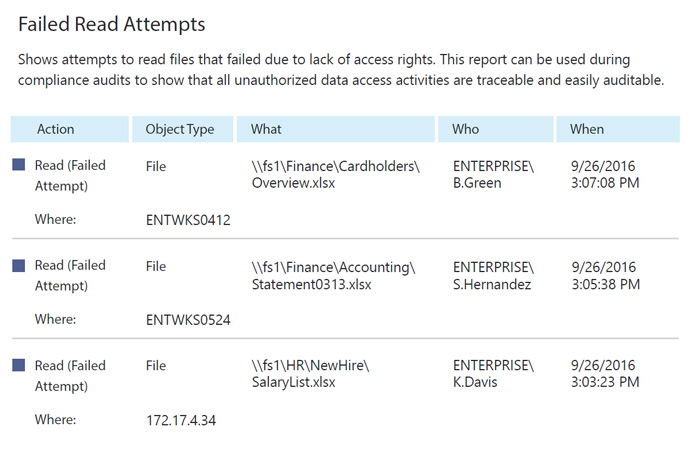The width and height of the screenshot is (690, 450).
Task: Click the blue square beside the B.Green entry
Action: [x=18, y=165]
